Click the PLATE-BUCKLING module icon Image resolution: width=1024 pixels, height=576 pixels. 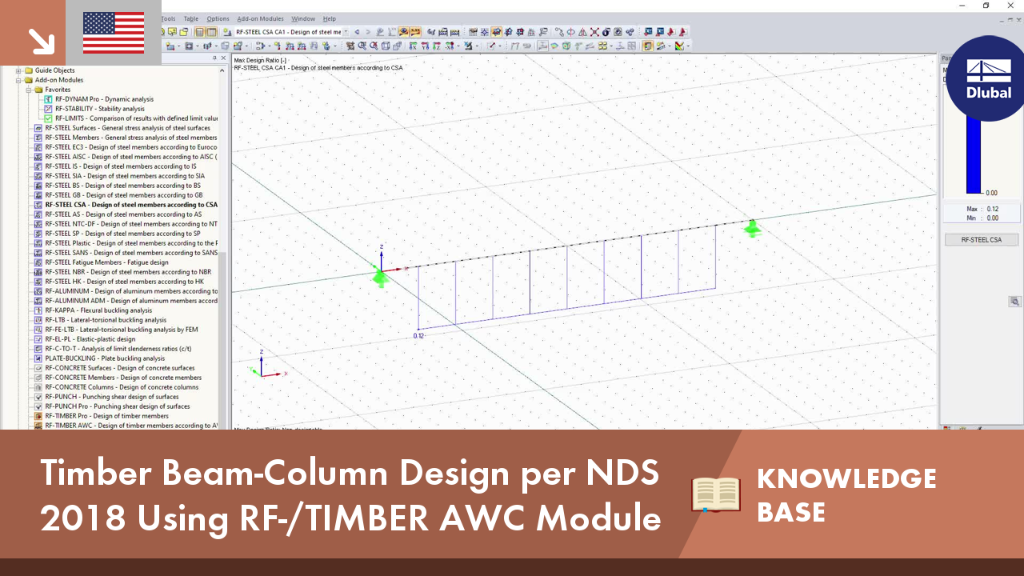(x=38, y=359)
